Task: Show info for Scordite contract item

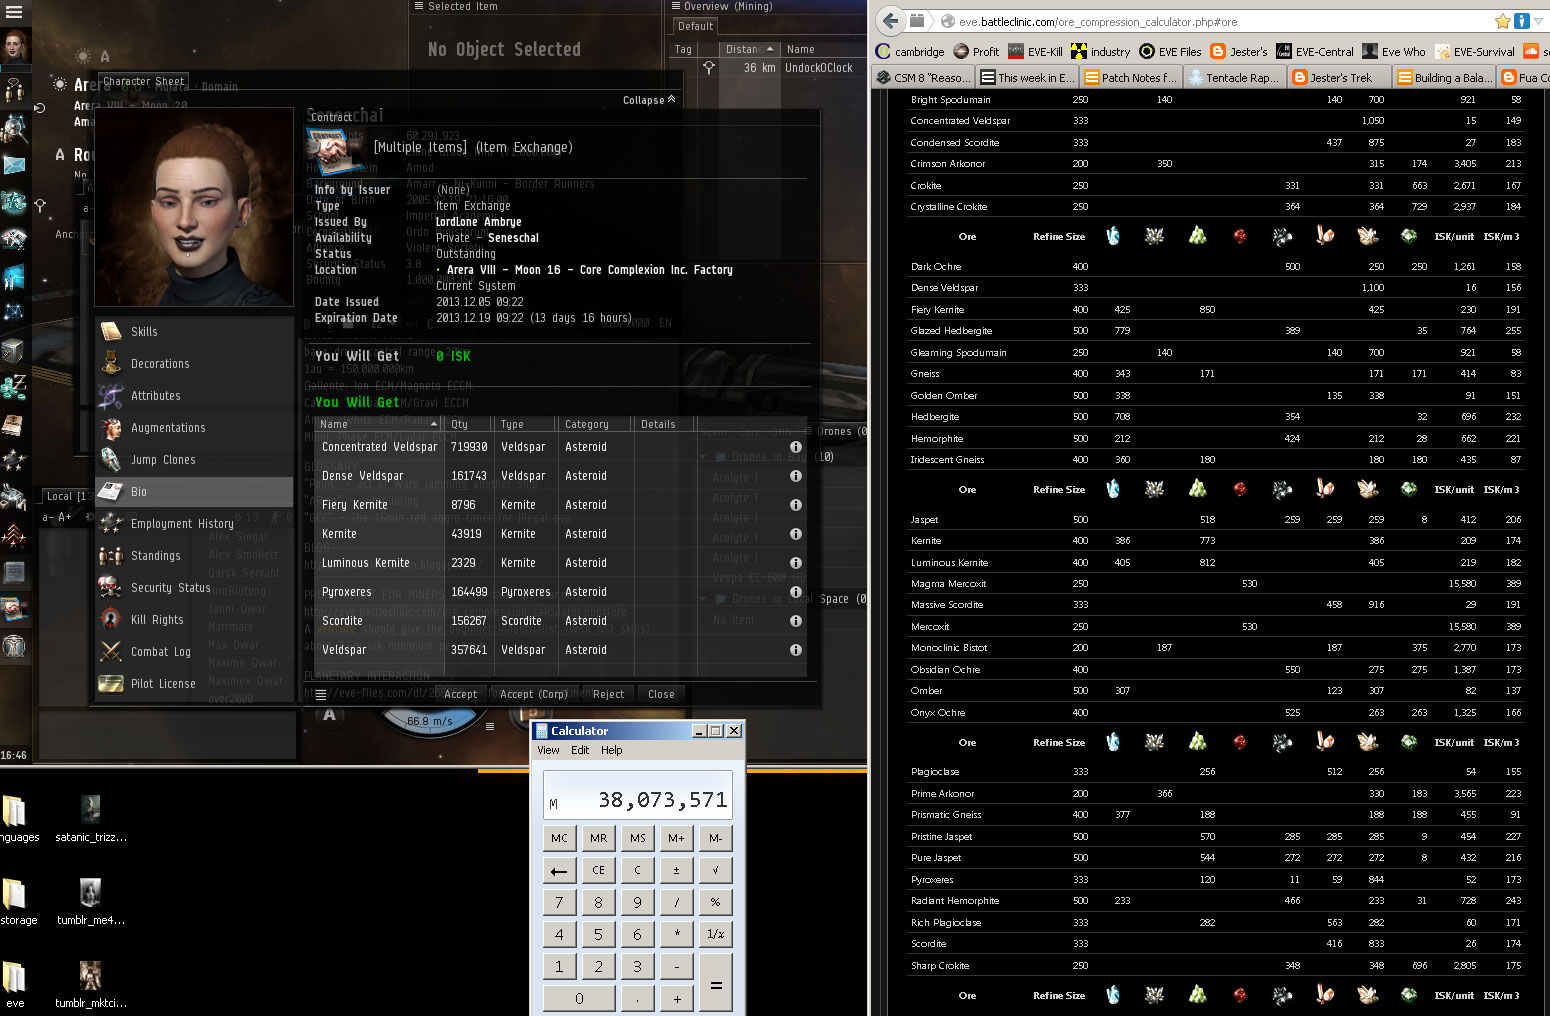Action: click(796, 621)
